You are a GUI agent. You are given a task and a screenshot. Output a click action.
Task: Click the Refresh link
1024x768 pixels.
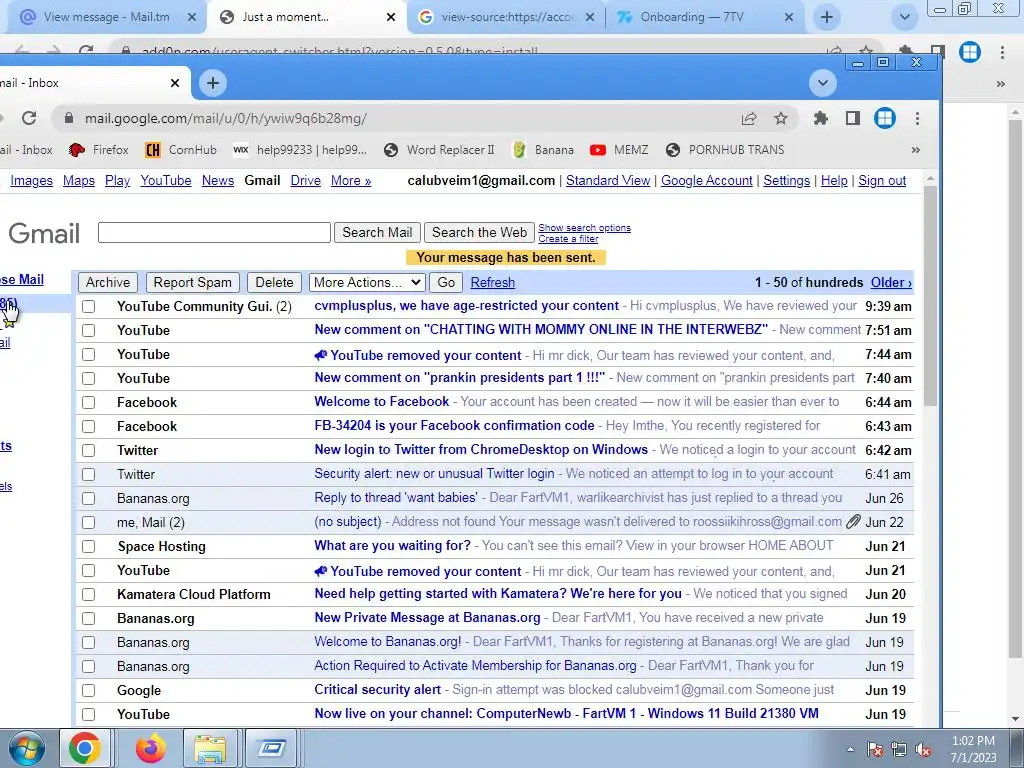click(492, 282)
